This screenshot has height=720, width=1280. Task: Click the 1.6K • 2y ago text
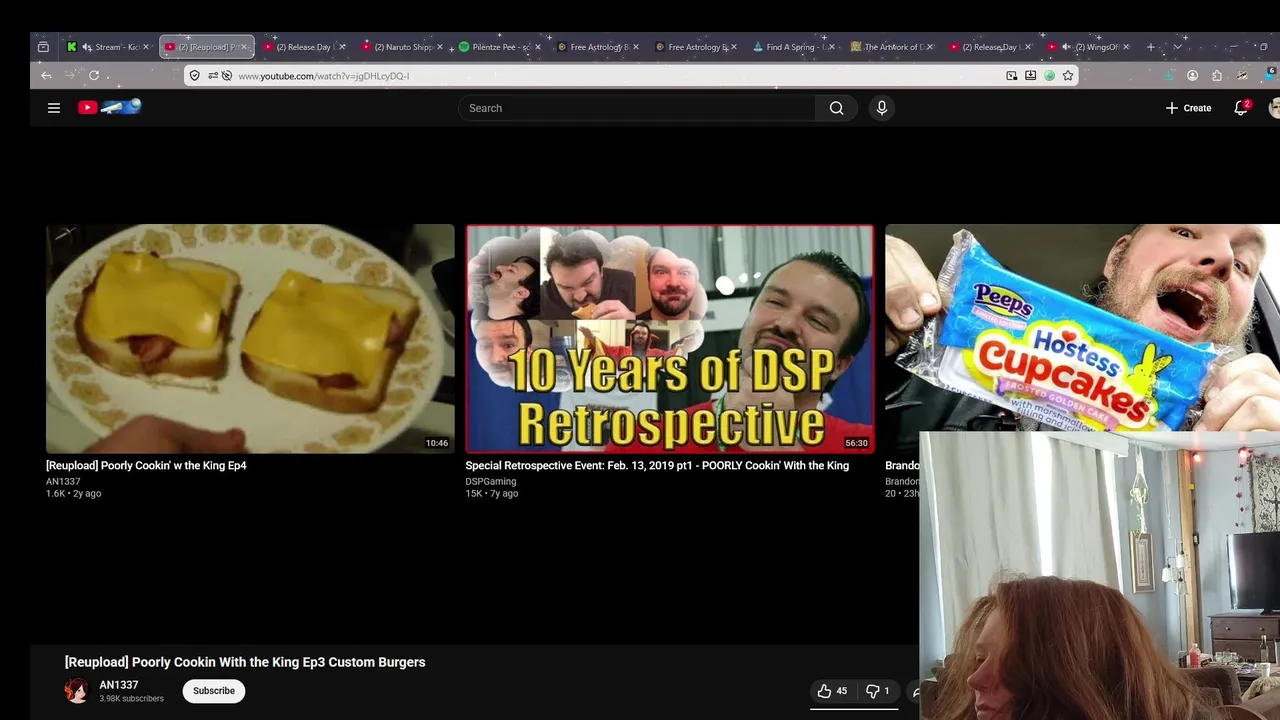point(73,493)
